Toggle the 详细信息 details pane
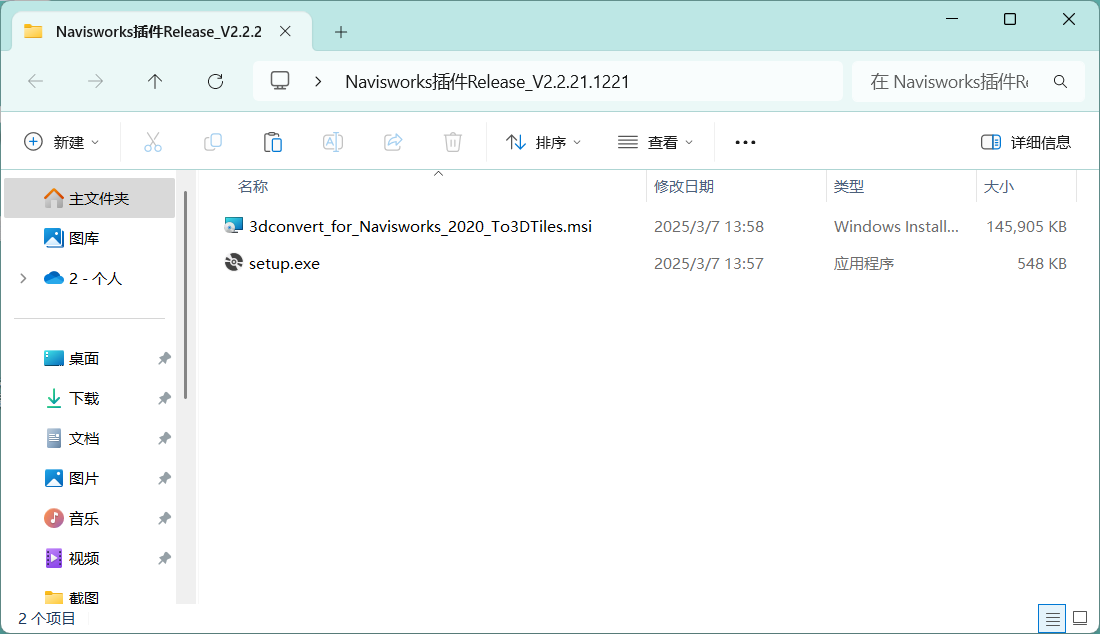 click(x=1026, y=142)
